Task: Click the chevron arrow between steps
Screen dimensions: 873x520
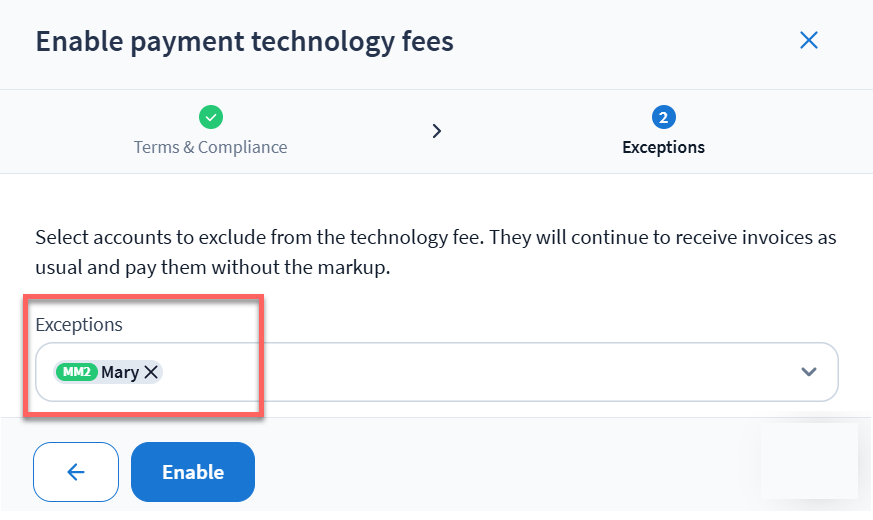Action: [x=436, y=131]
